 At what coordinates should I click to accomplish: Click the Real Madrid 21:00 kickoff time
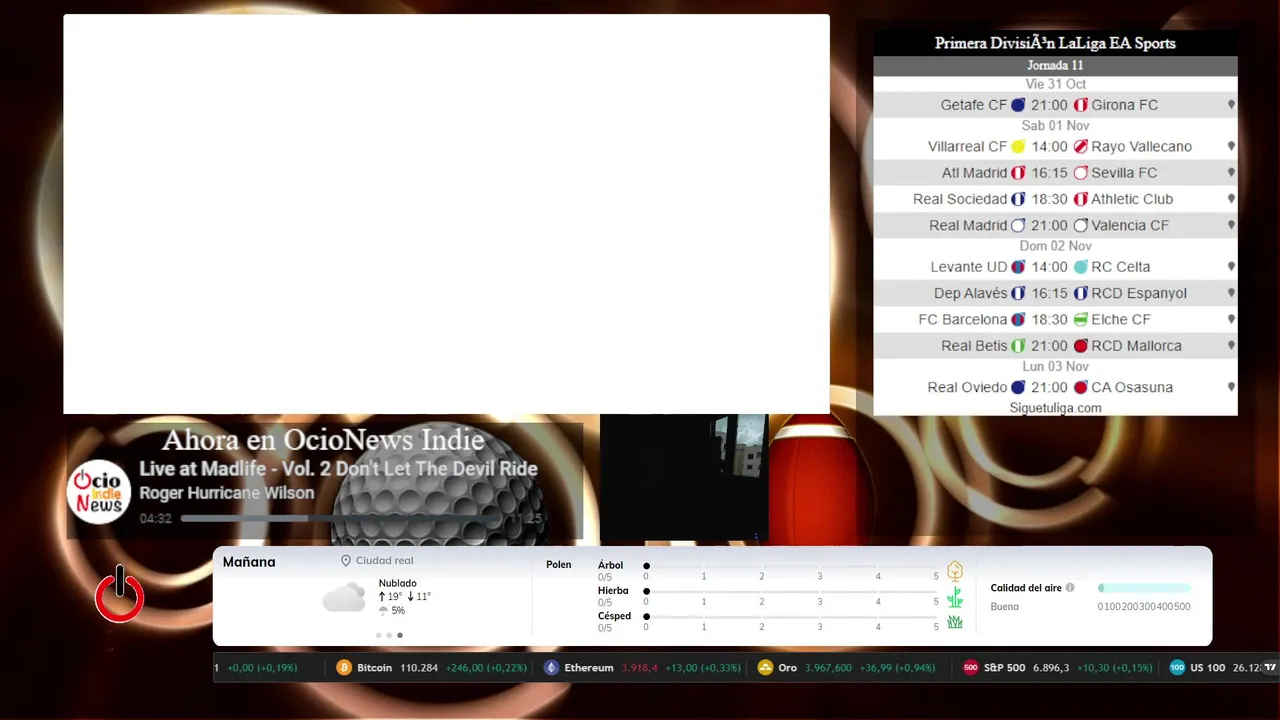(1049, 226)
